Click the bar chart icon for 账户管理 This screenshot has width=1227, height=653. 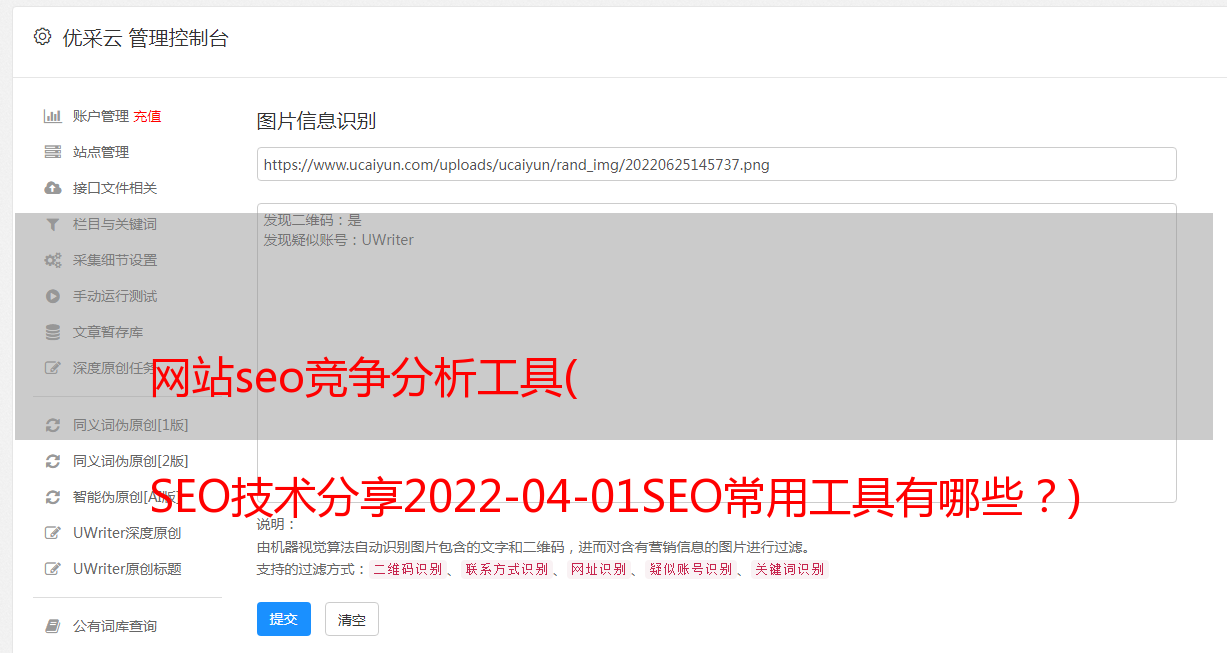pyautogui.click(x=53, y=116)
